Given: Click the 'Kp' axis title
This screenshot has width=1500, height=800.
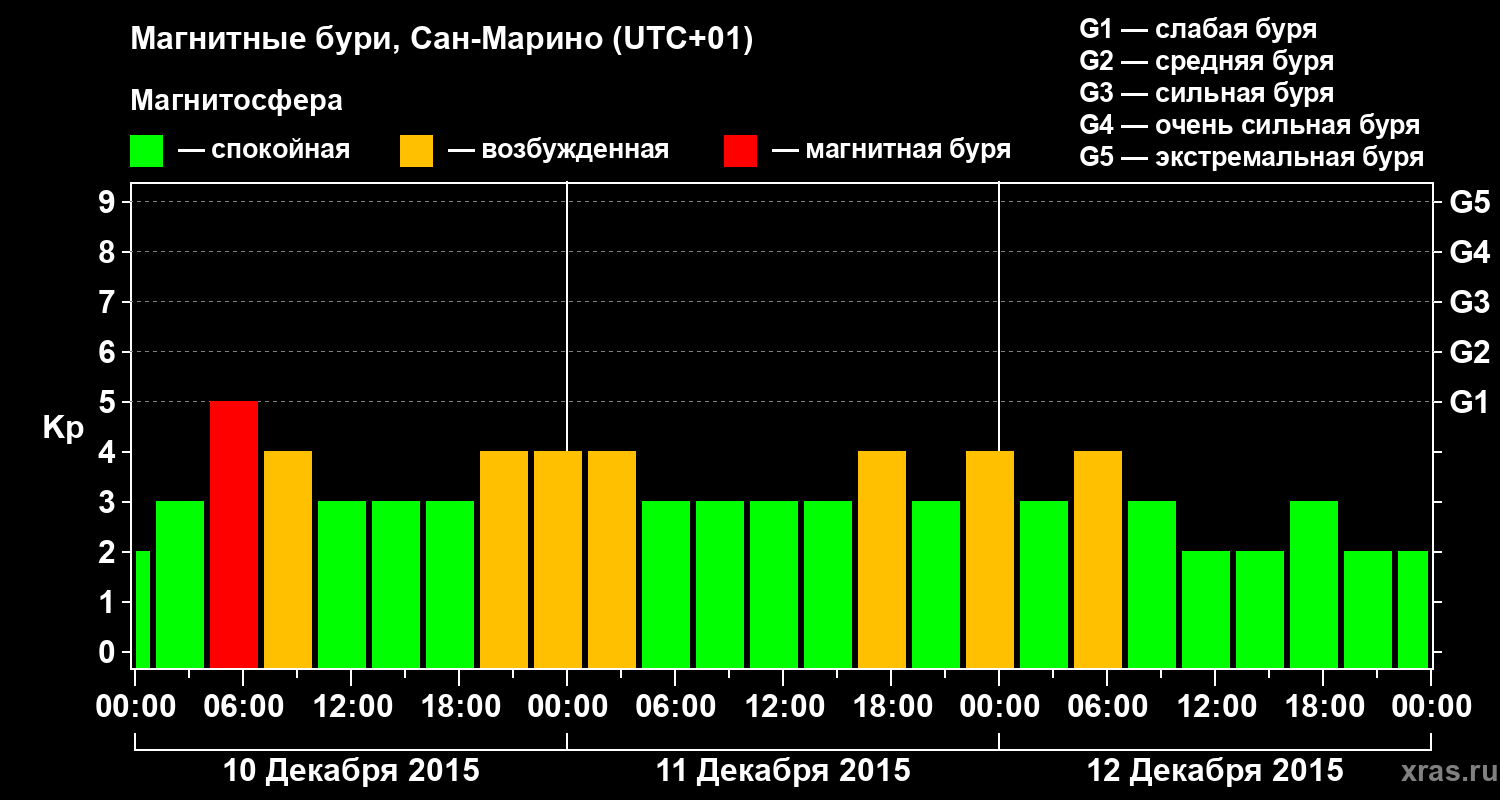Looking at the screenshot, I should tap(63, 428).
